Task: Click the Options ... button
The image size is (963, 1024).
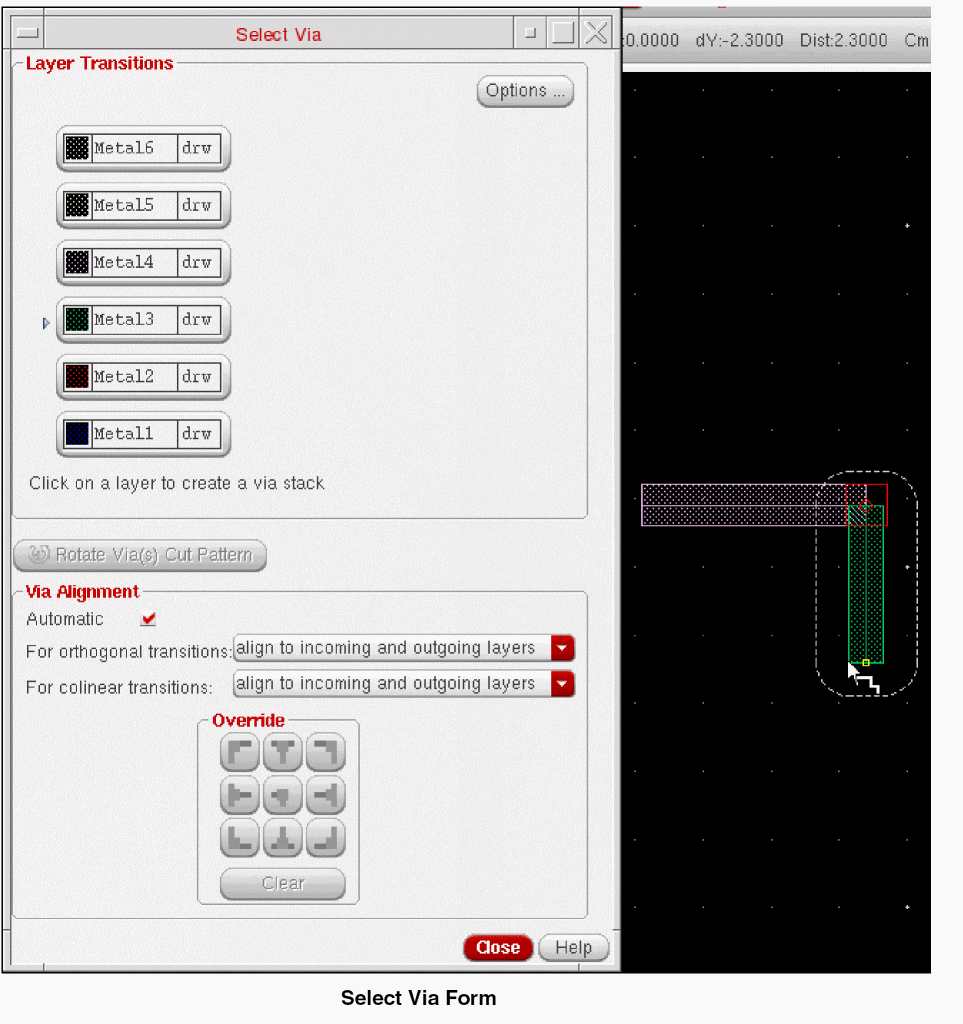Action: click(x=526, y=91)
